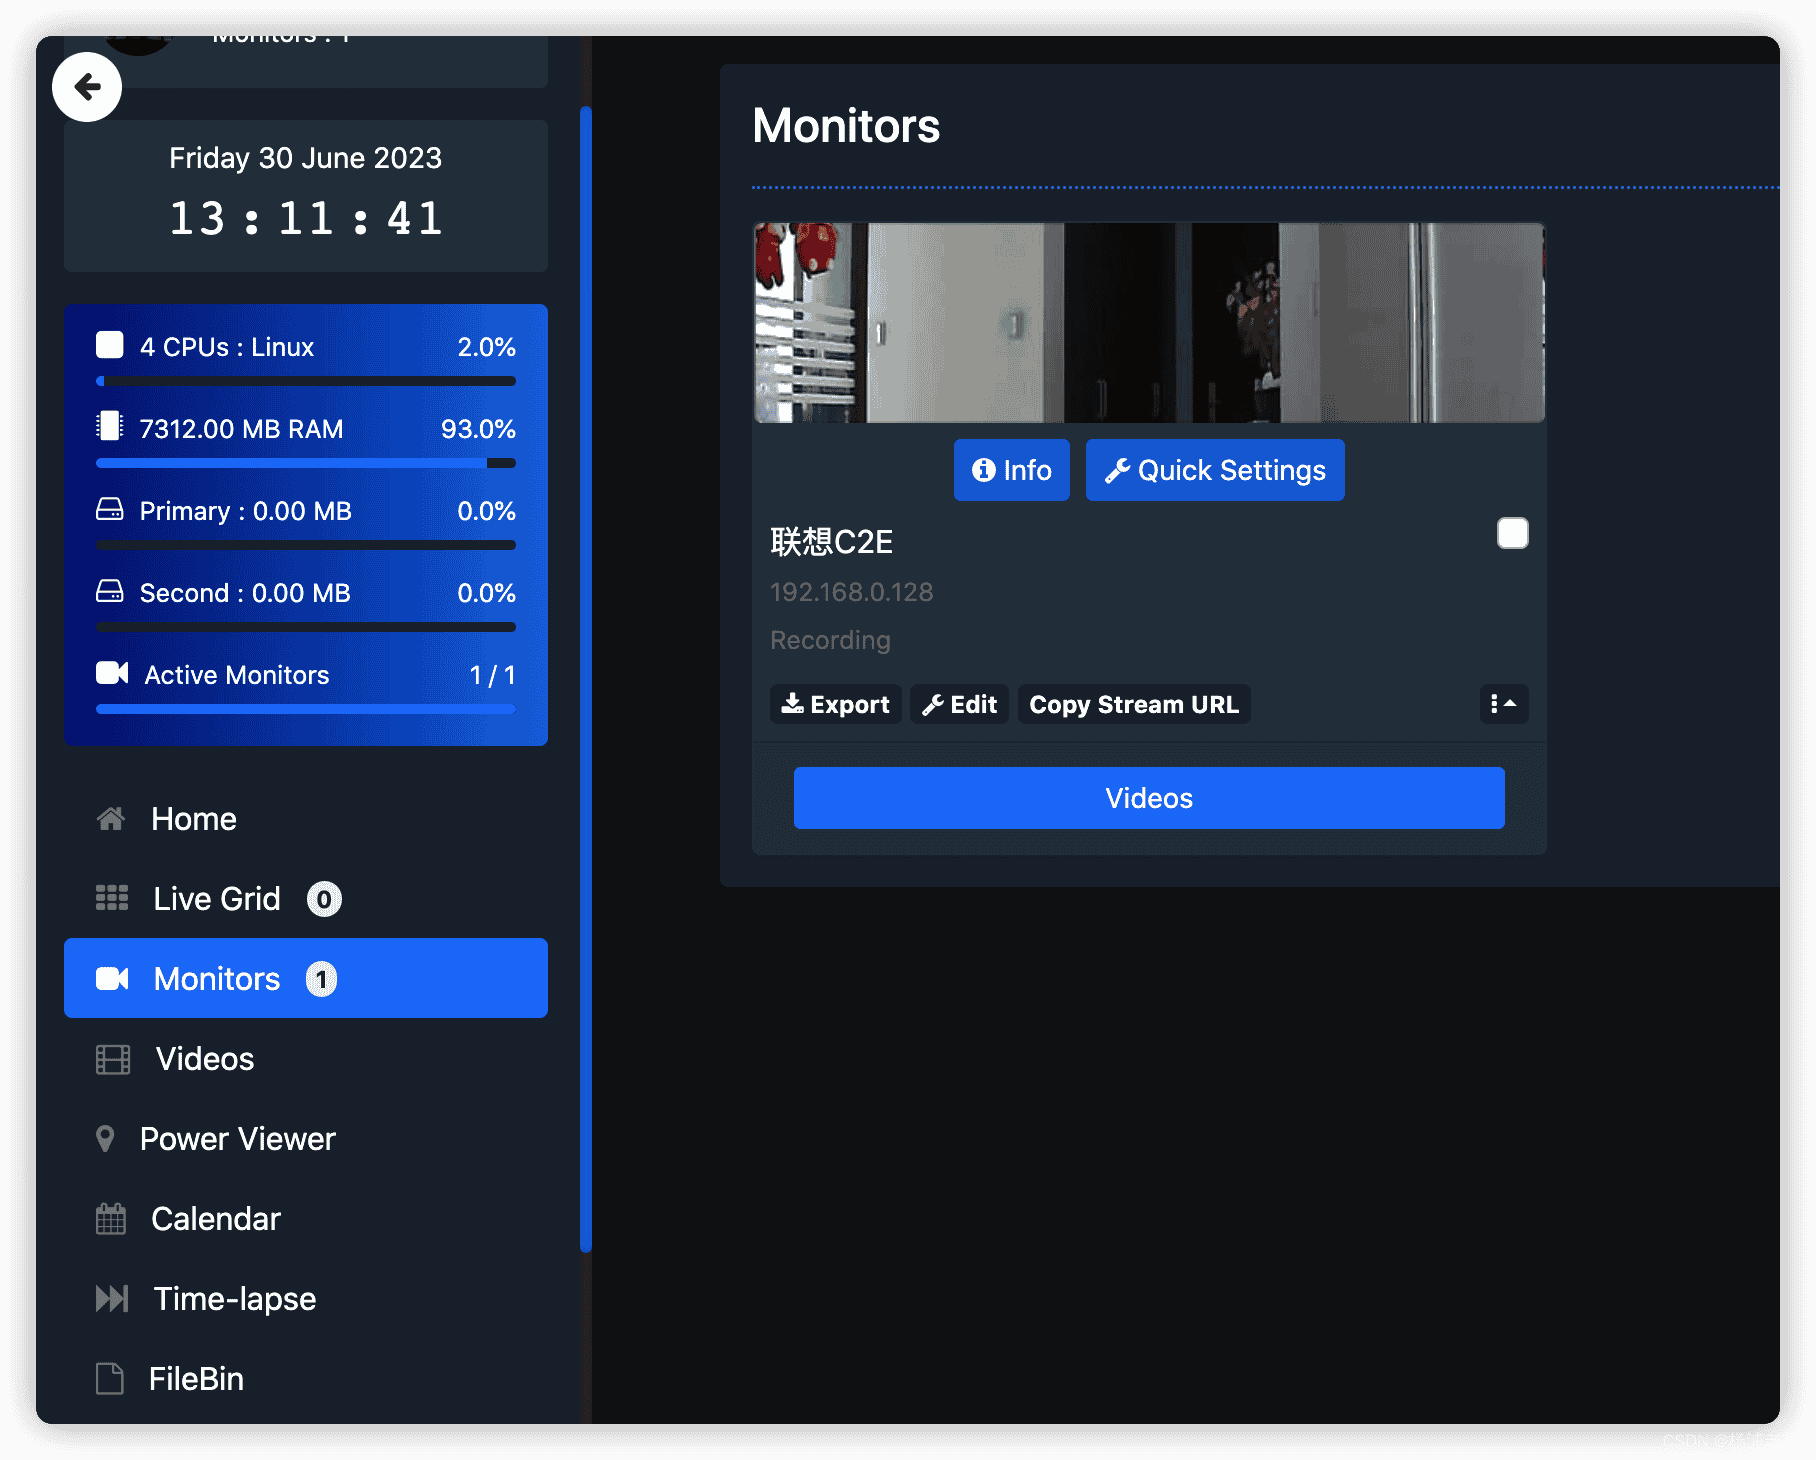Export the monitor configuration
Image resolution: width=1816 pixels, height=1460 pixels.
pyautogui.click(x=835, y=704)
